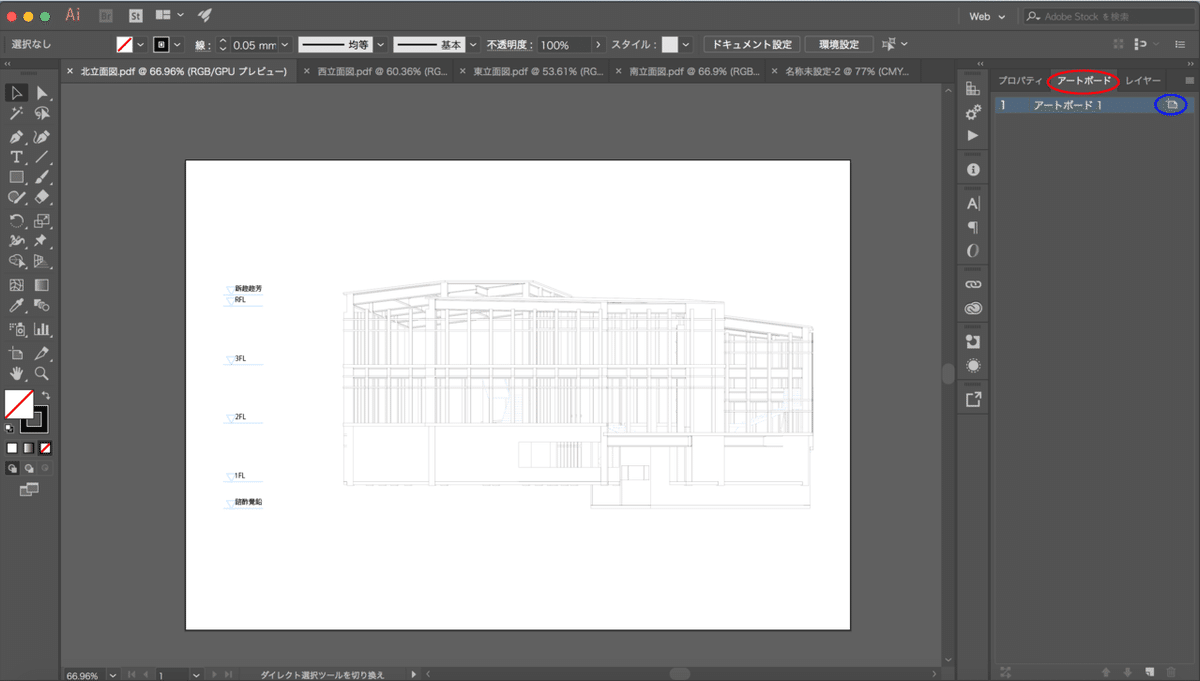Select the Free Transform/Puppet pin tool

[42, 242]
